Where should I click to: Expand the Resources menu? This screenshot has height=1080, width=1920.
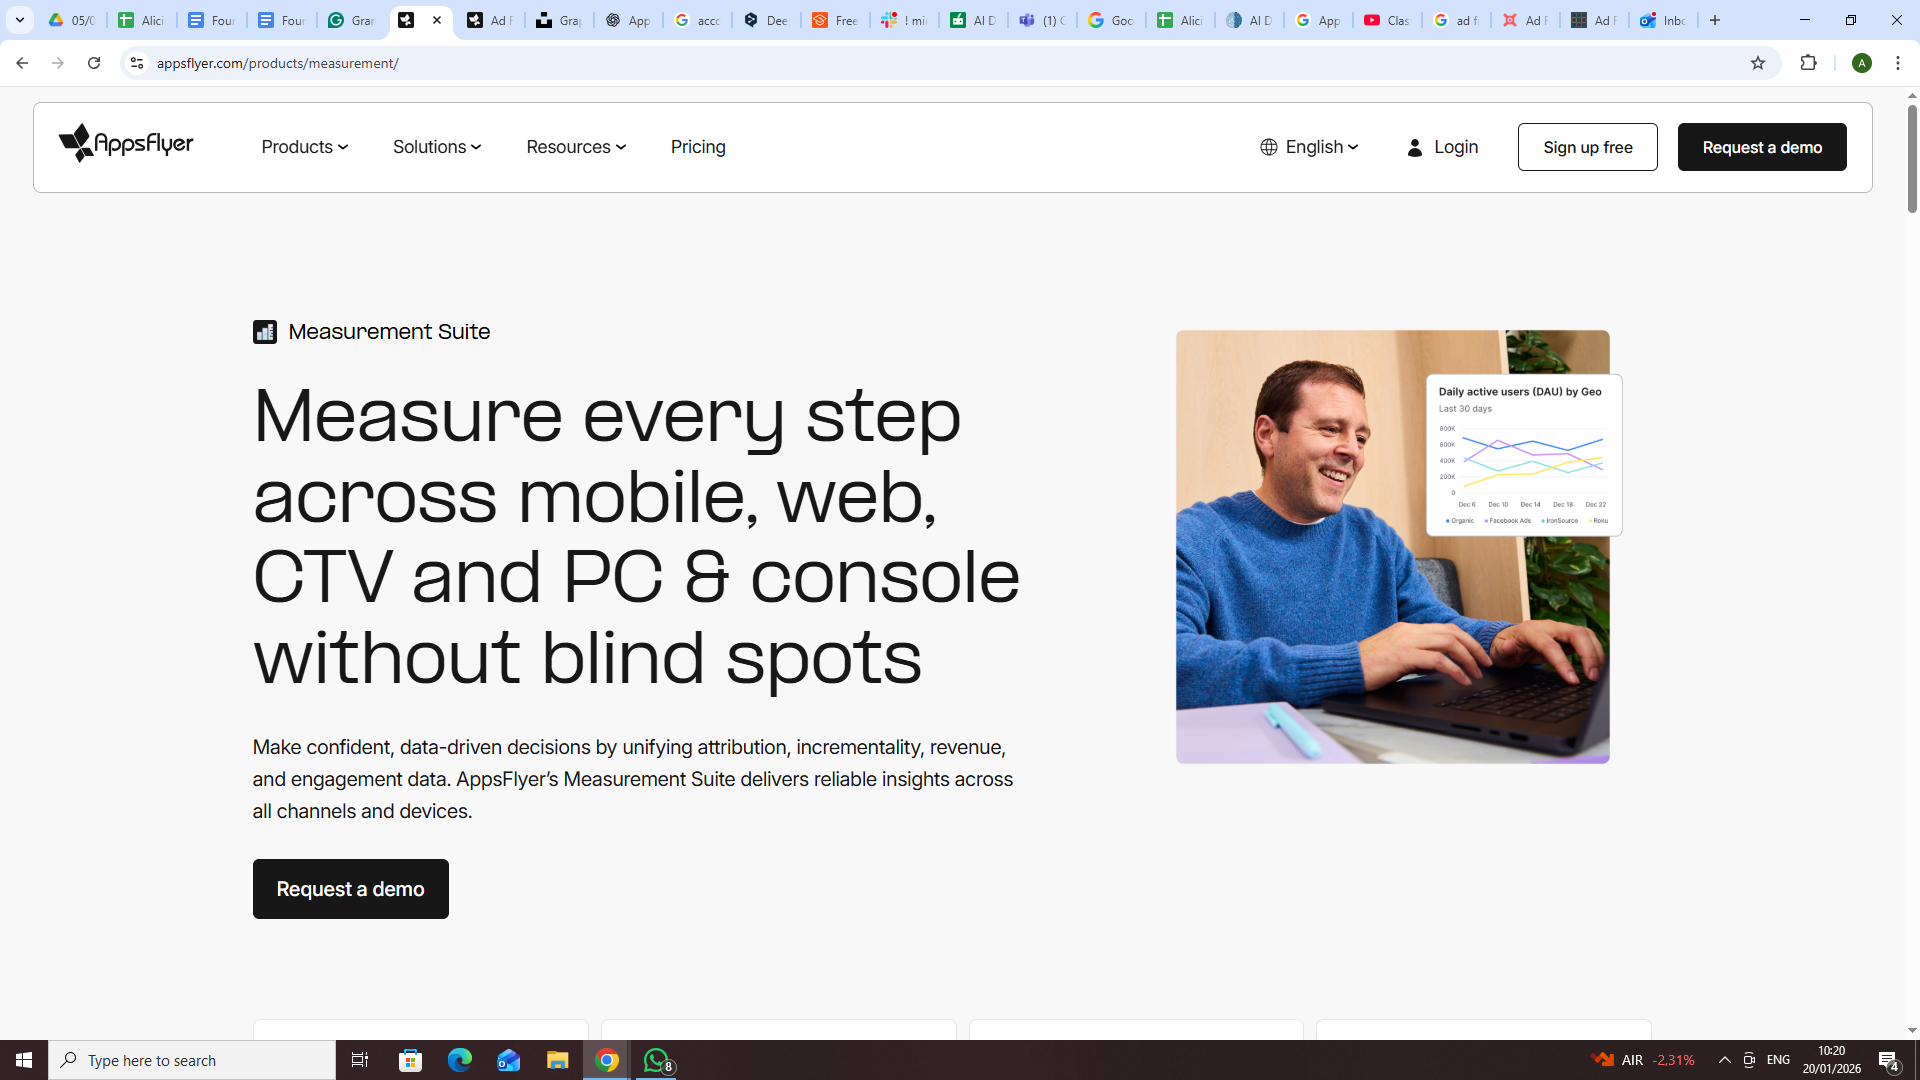(576, 147)
